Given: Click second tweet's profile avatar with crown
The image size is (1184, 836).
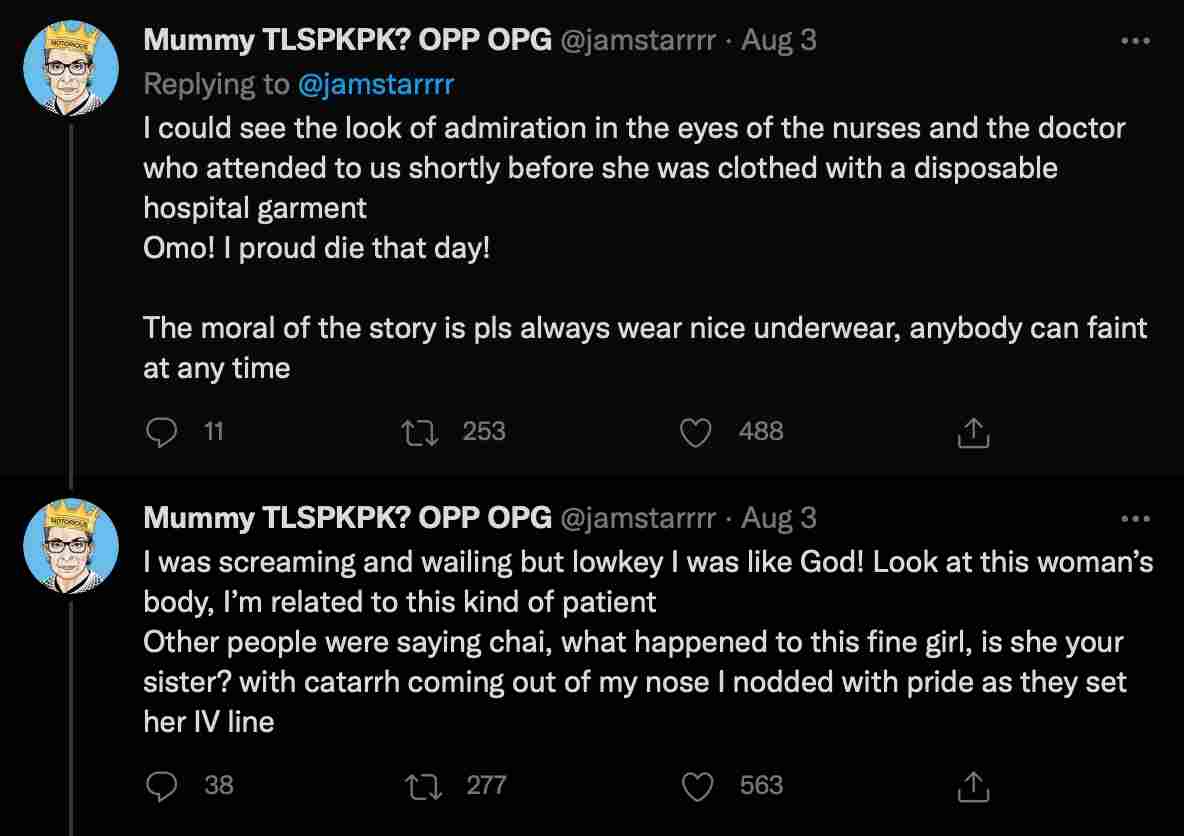Looking at the screenshot, I should coord(71,546).
